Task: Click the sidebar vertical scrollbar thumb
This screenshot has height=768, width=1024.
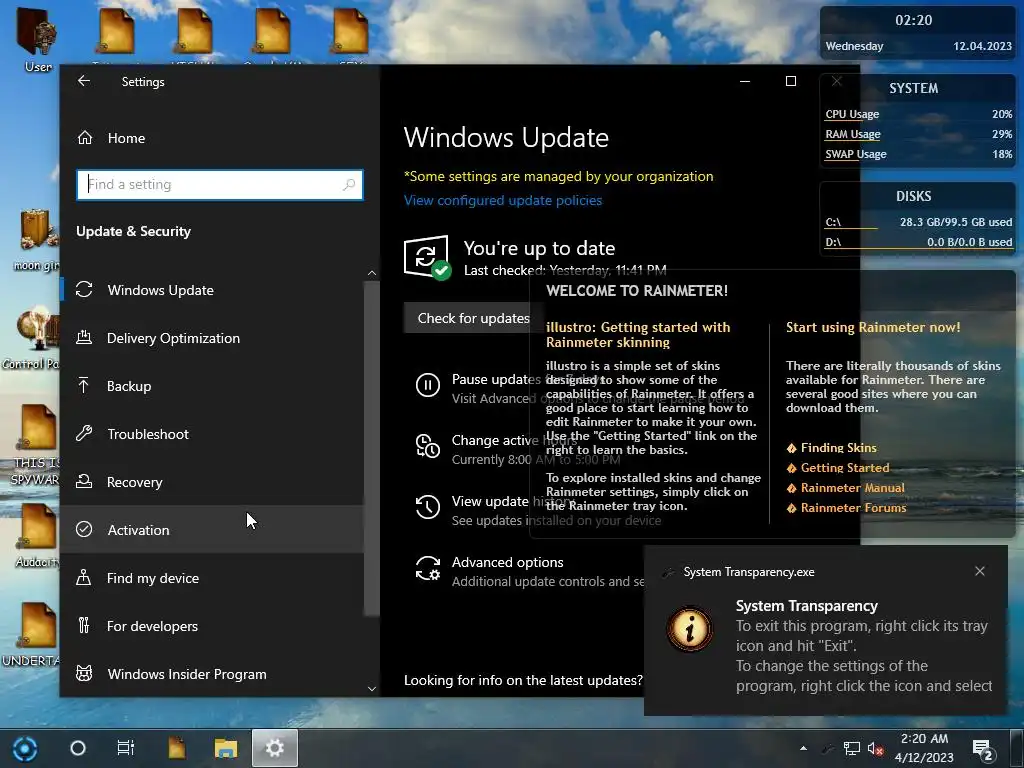Action: pos(372,448)
